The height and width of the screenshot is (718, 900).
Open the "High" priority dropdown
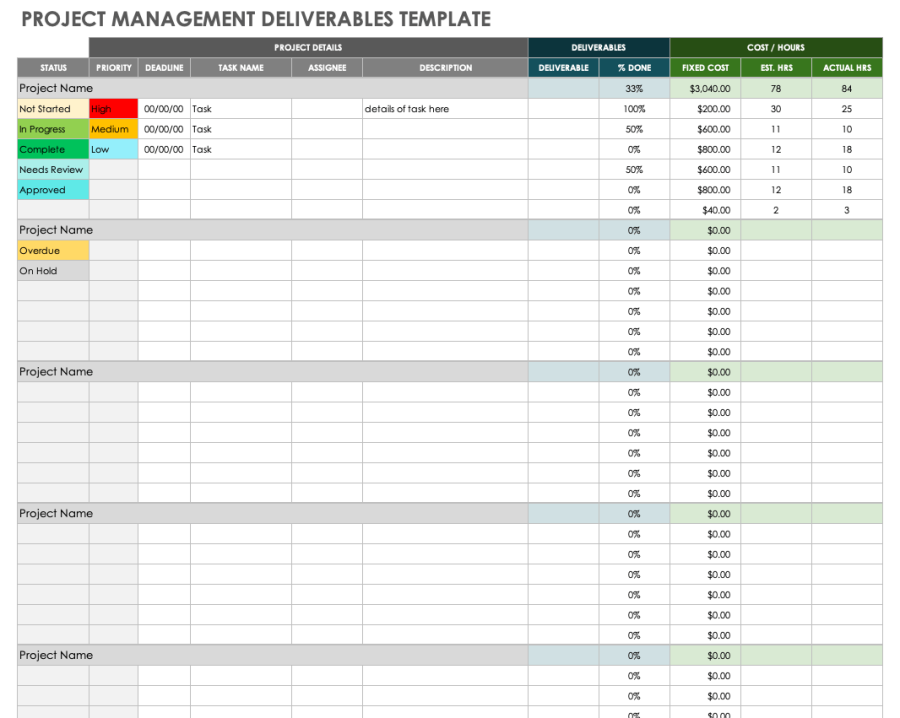point(112,108)
